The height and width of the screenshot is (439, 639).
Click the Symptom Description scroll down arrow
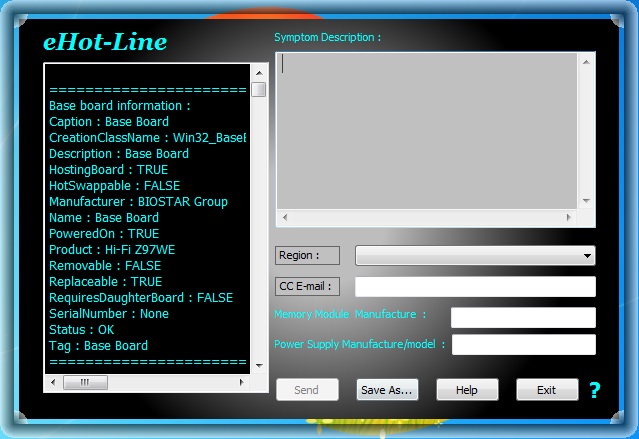point(587,201)
